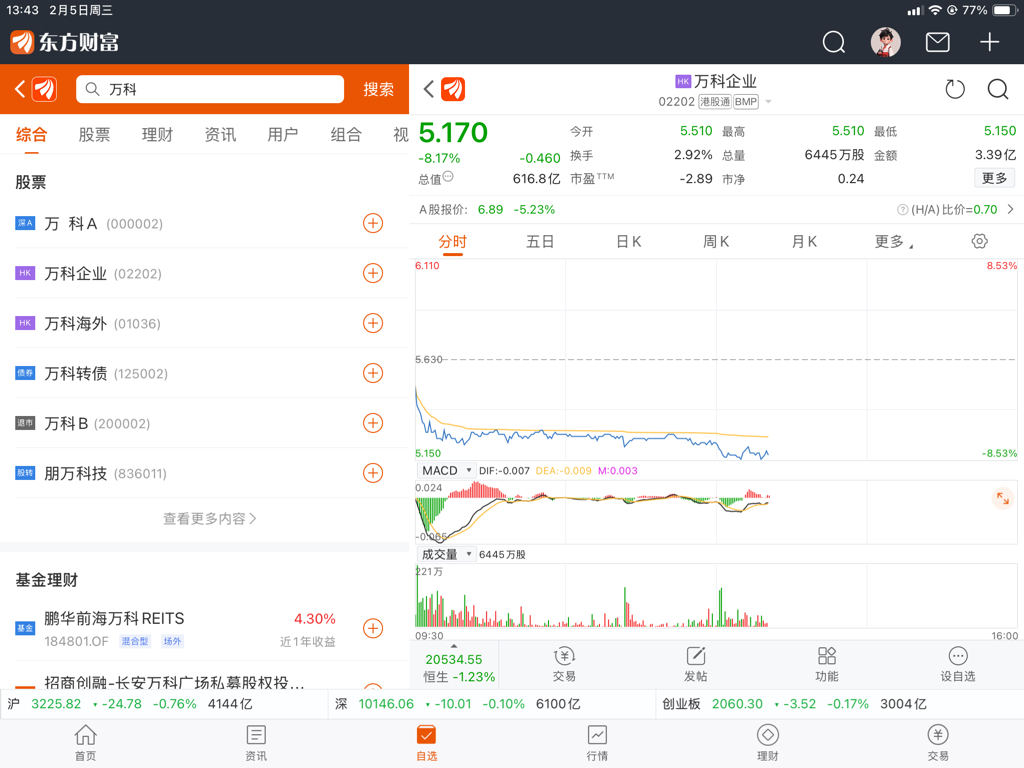Add 万科B (200002) to watchlist
This screenshot has width=1024, height=768.
[373, 423]
